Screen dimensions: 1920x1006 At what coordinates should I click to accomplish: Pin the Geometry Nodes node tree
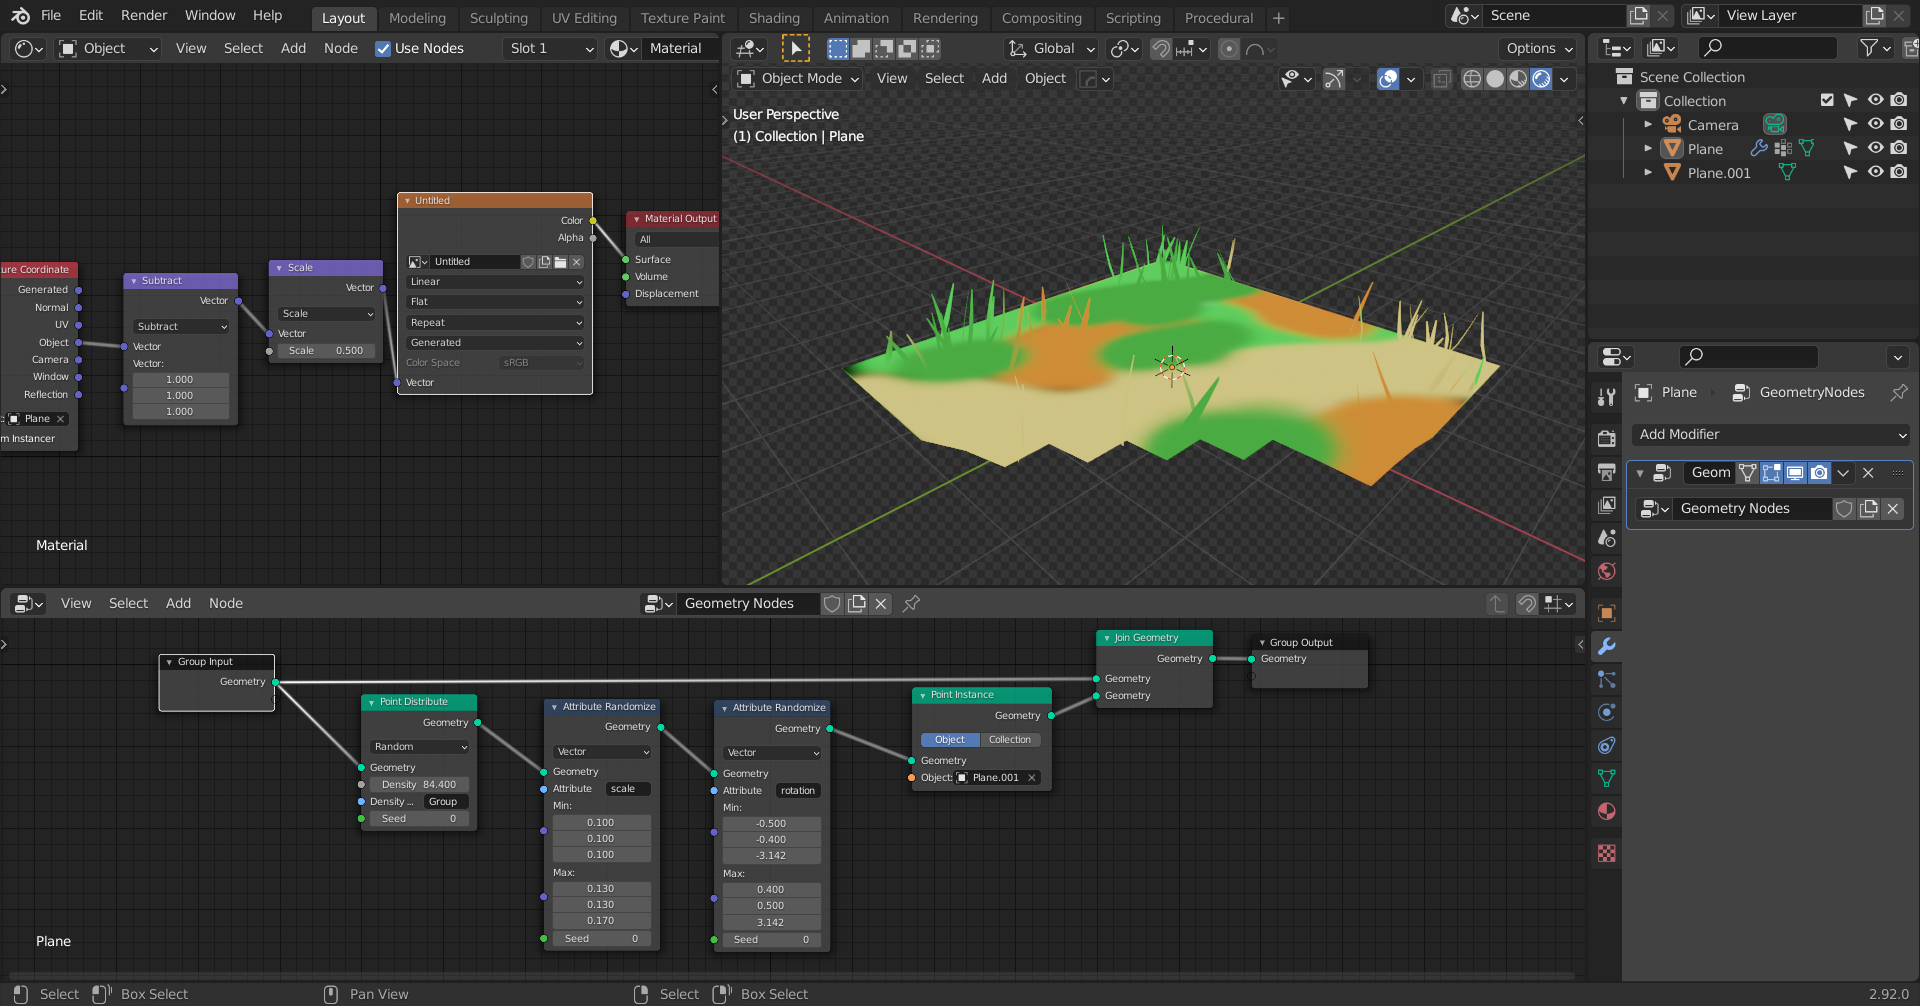click(911, 603)
